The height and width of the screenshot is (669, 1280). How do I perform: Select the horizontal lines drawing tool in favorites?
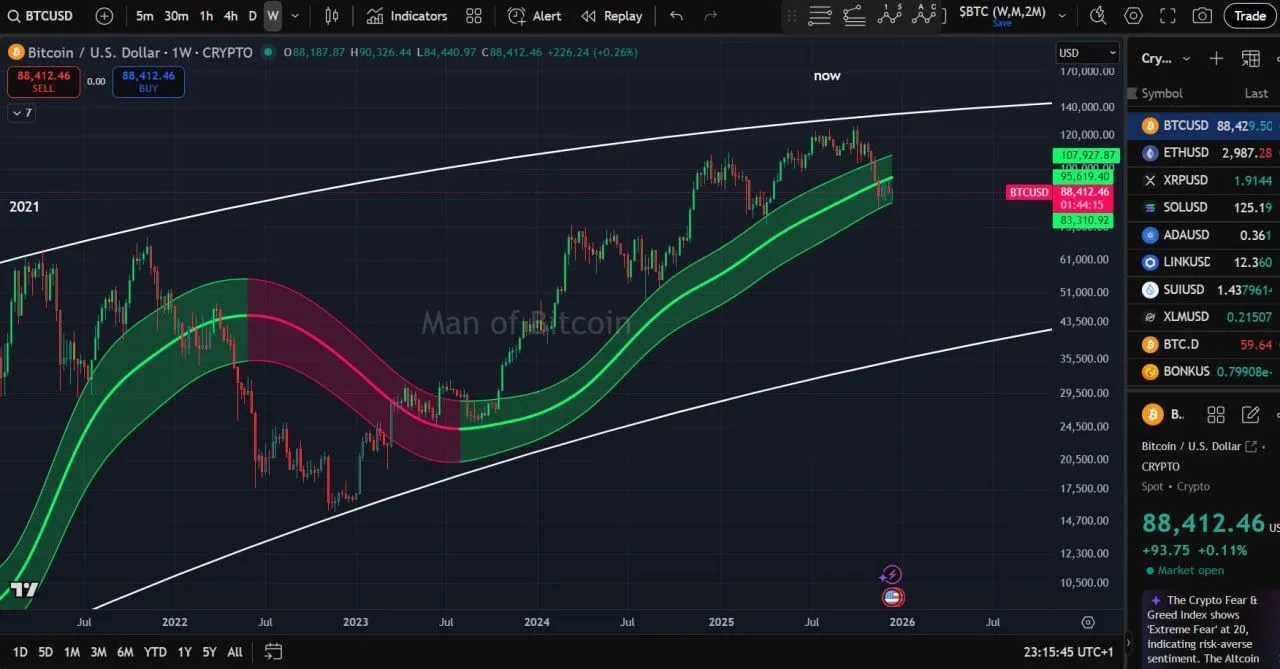point(820,15)
